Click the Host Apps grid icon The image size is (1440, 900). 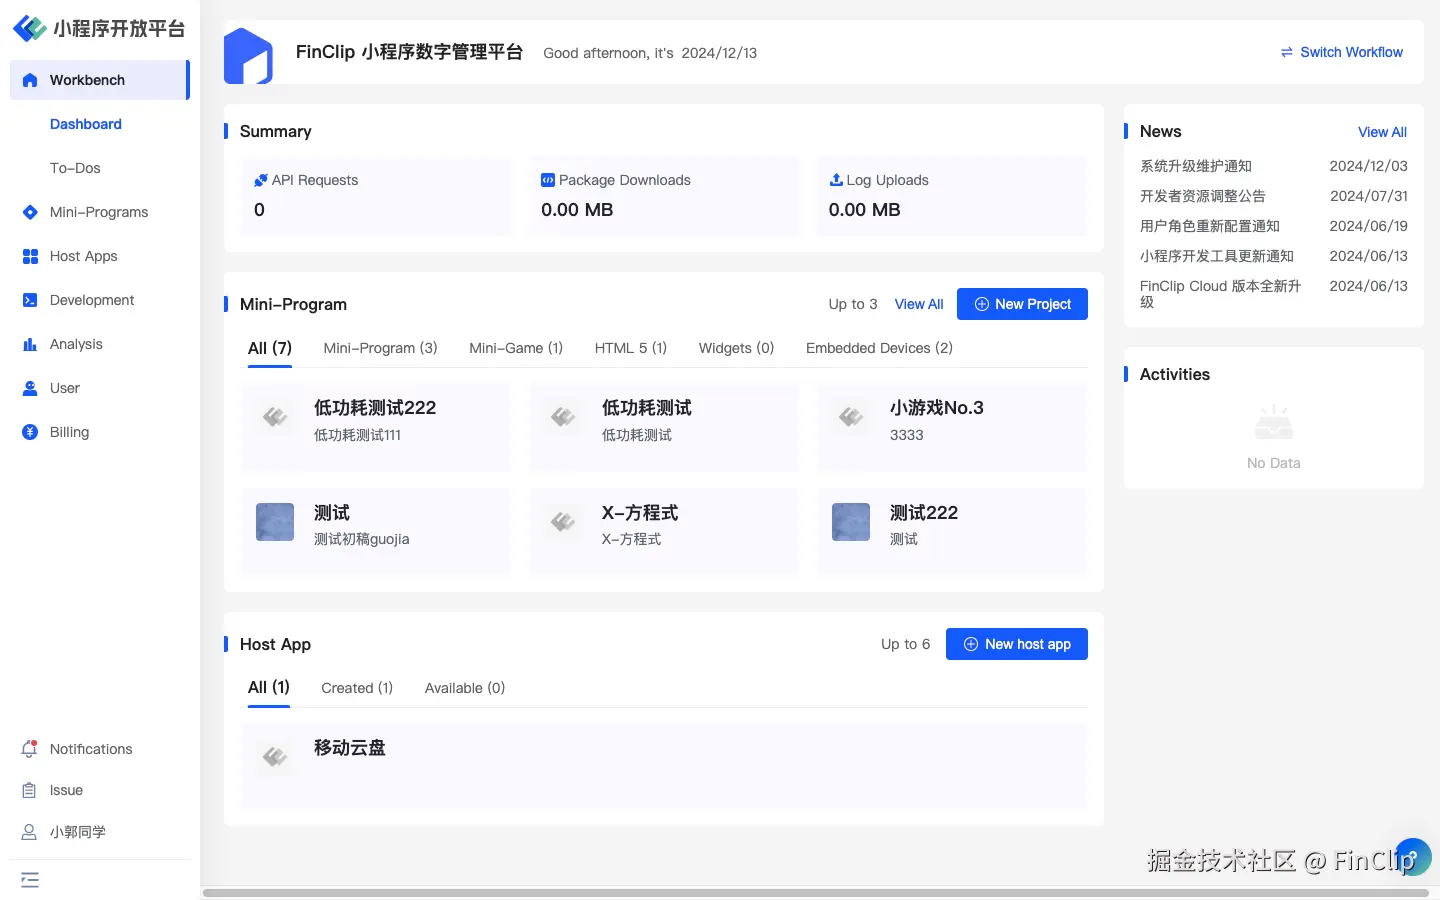(30, 256)
